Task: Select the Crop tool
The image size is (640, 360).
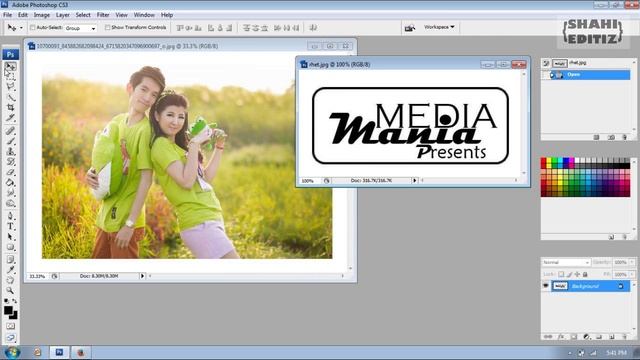Action: pyautogui.click(x=11, y=107)
